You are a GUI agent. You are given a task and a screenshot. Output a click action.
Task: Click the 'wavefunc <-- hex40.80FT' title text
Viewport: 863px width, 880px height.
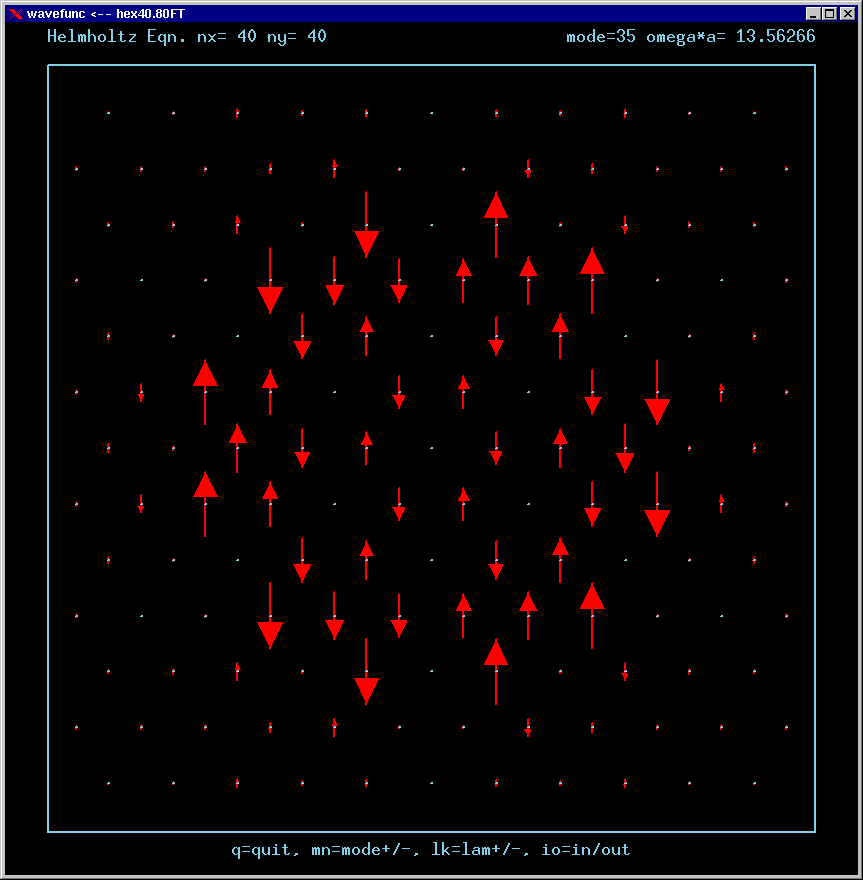coord(105,14)
